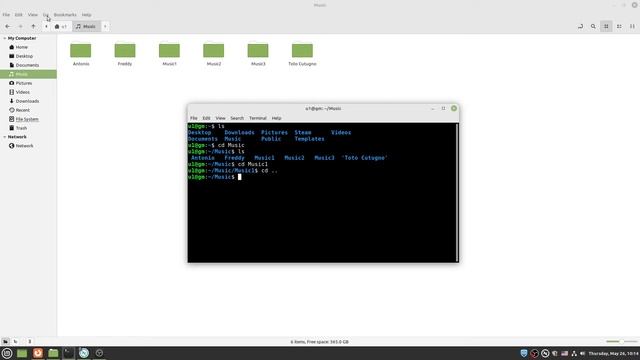Click the blue round app icon in taskbar
640x360 pixels.
84,353
